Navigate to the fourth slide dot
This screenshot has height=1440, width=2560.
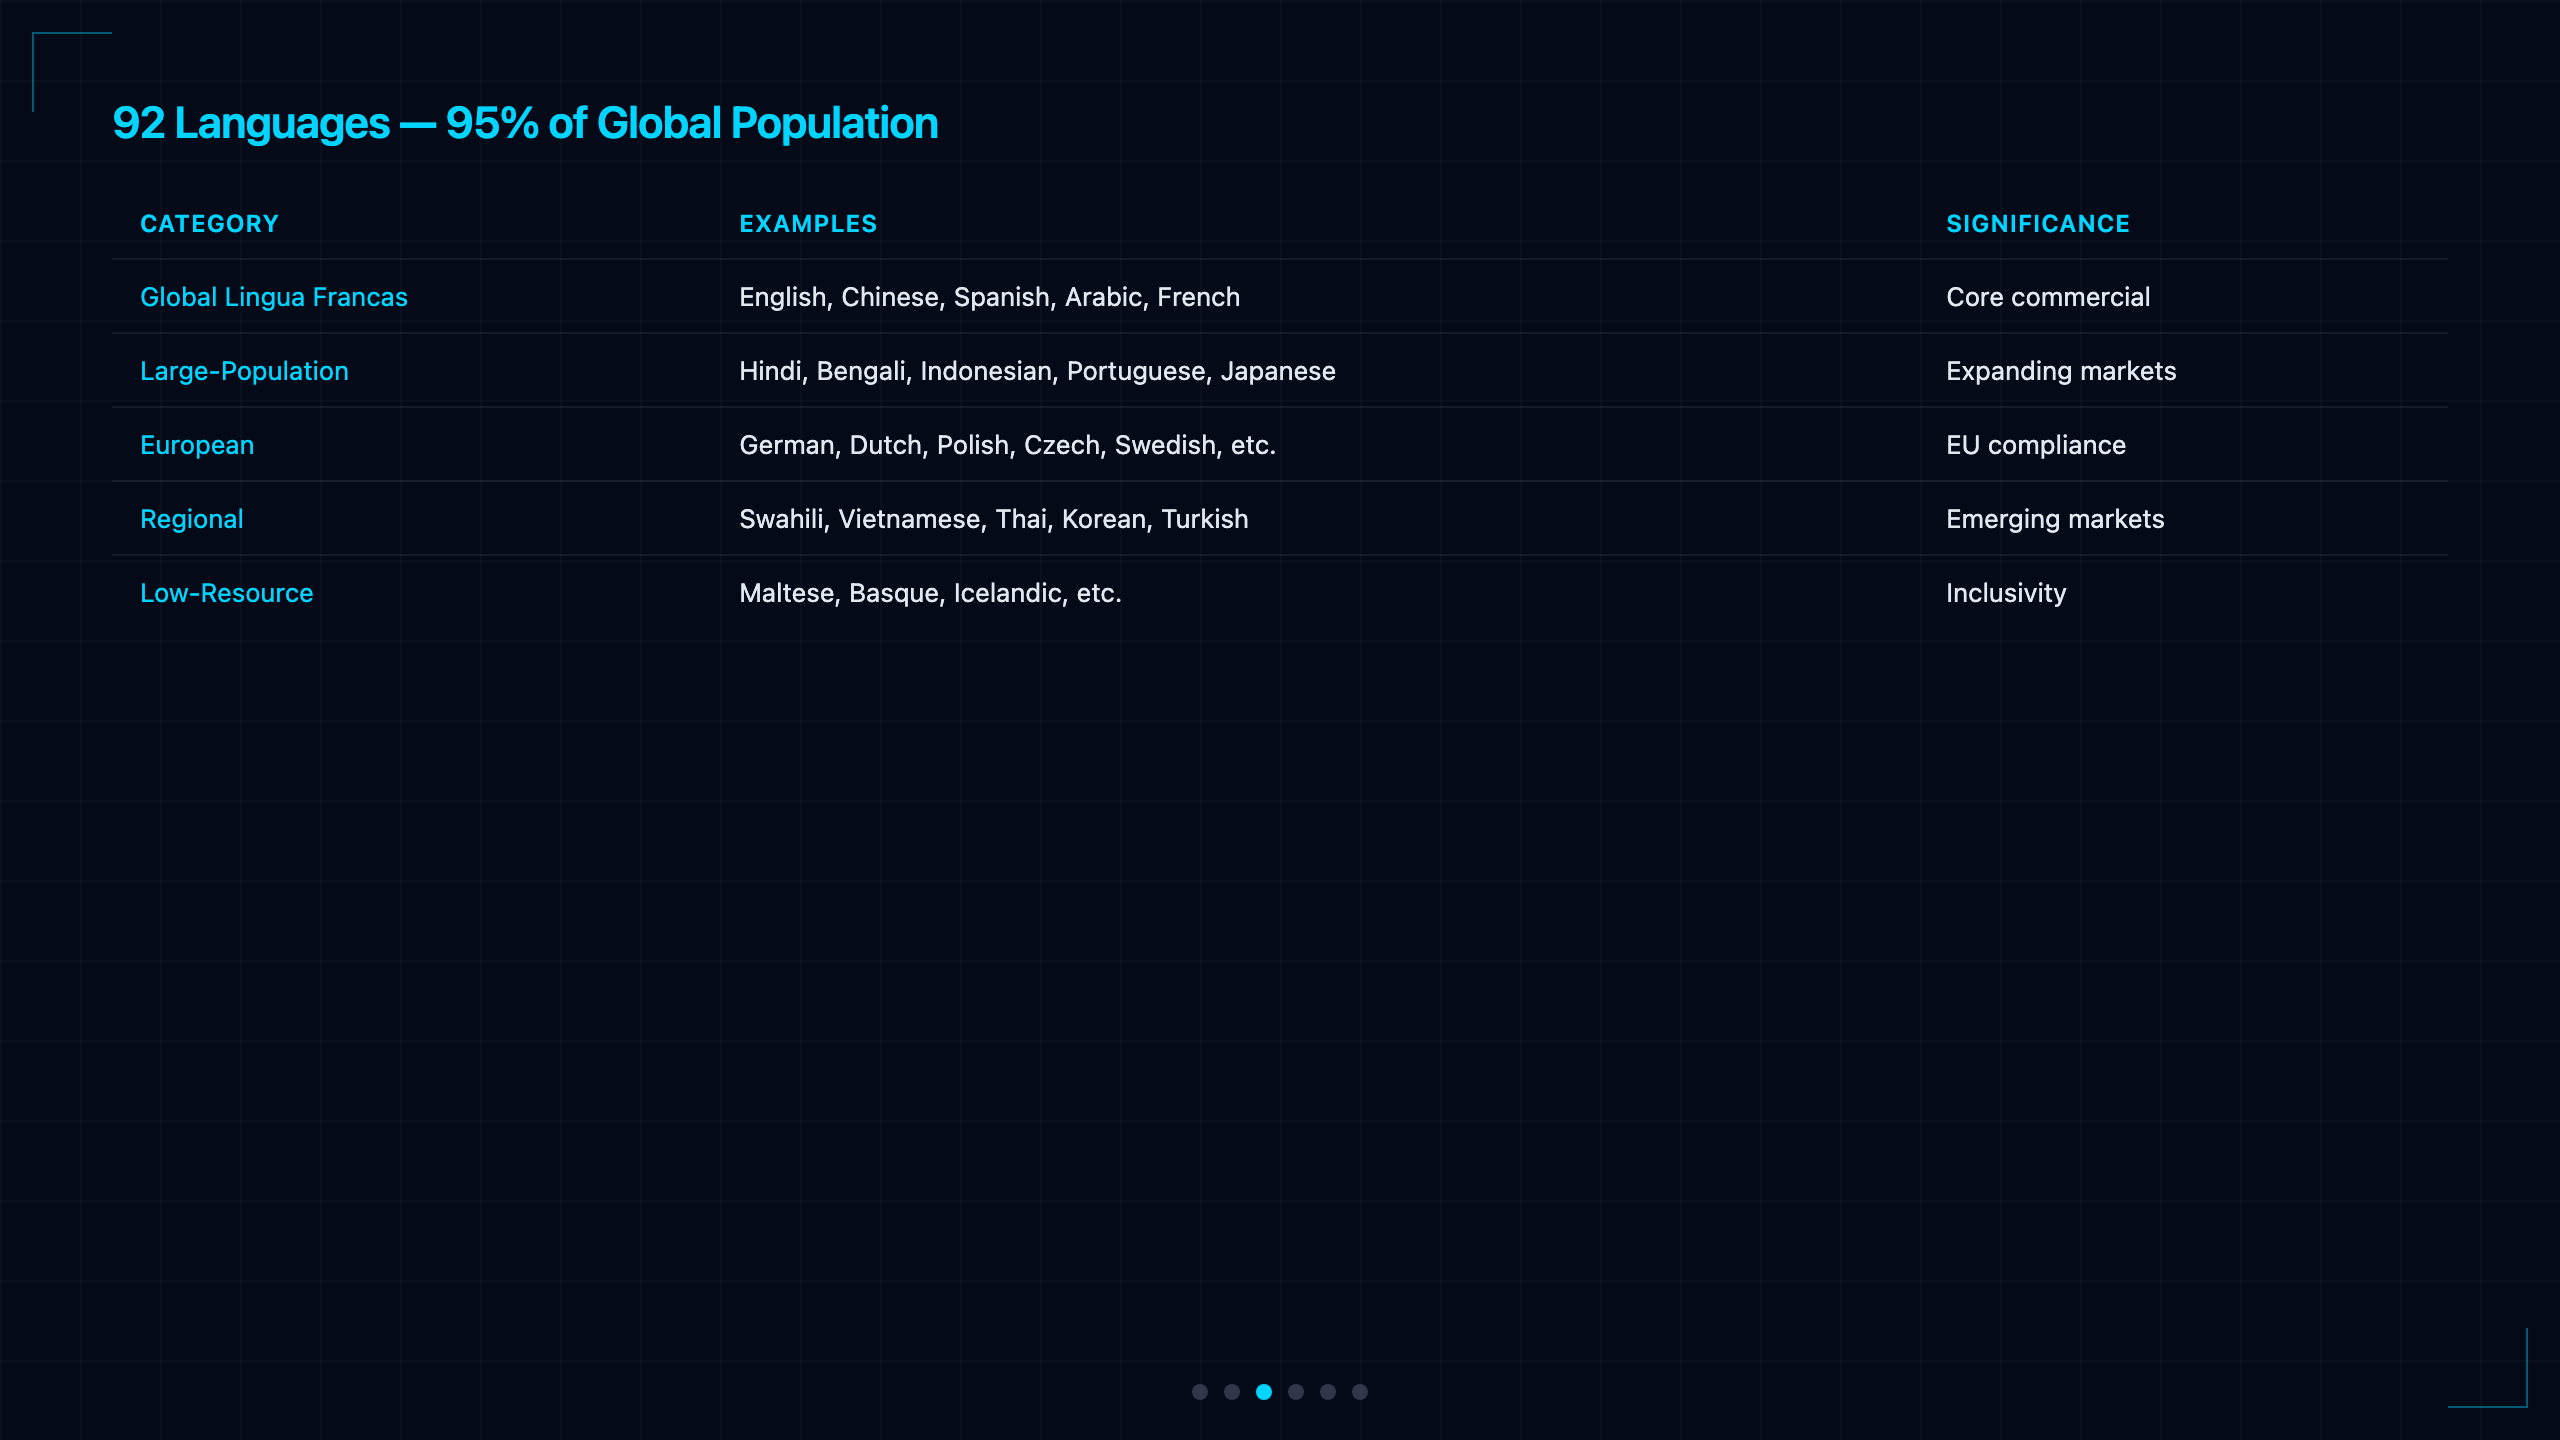coord(1296,1392)
